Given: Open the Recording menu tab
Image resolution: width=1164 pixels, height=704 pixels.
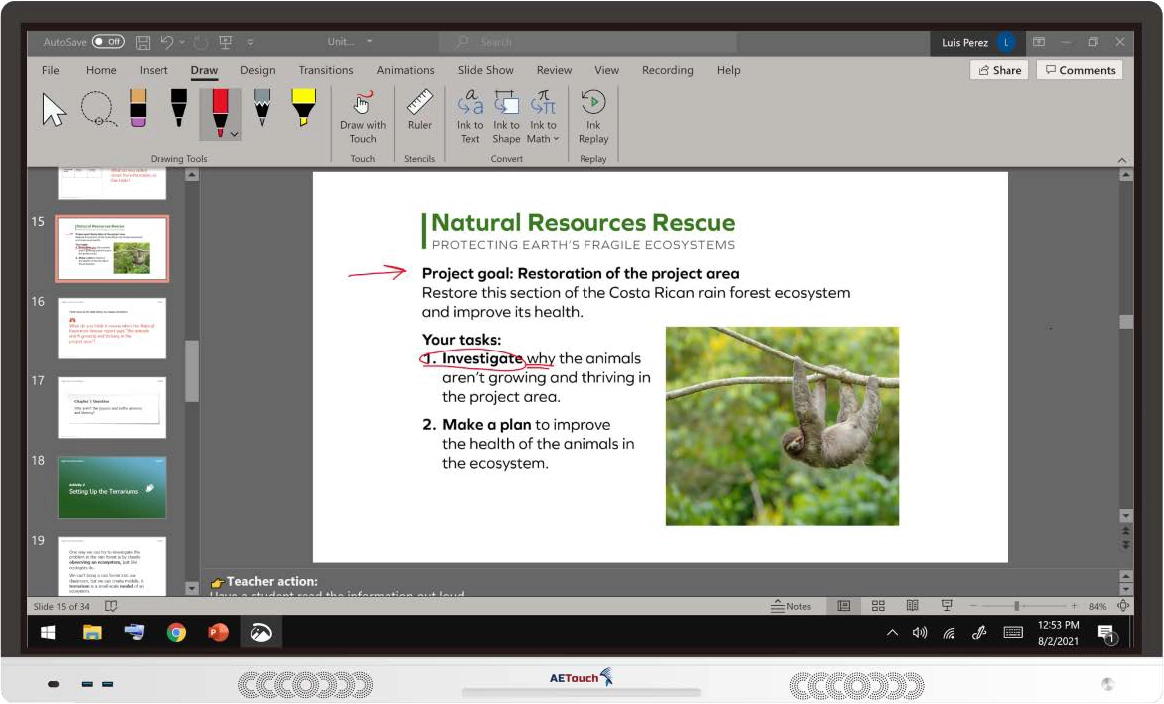Looking at the screenshot, I should coord(667,70).
